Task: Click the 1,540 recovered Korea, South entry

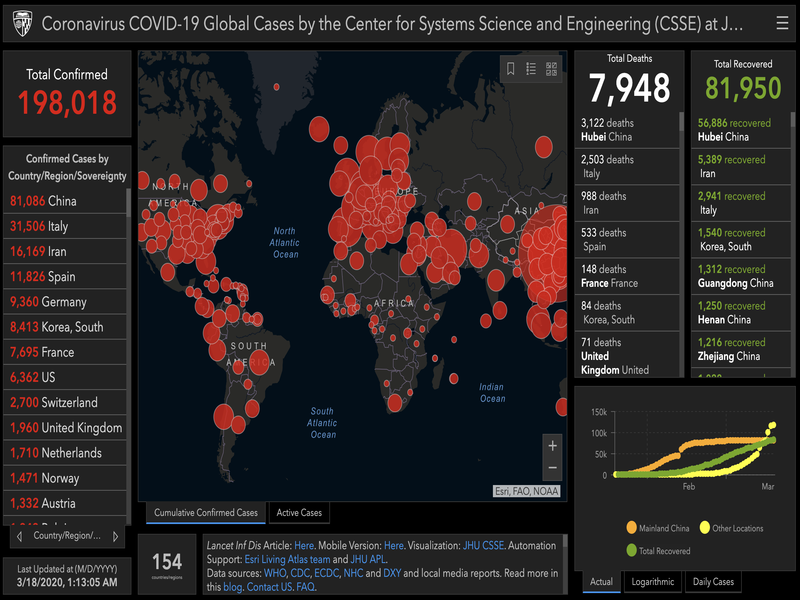Action: pos(741,240)
